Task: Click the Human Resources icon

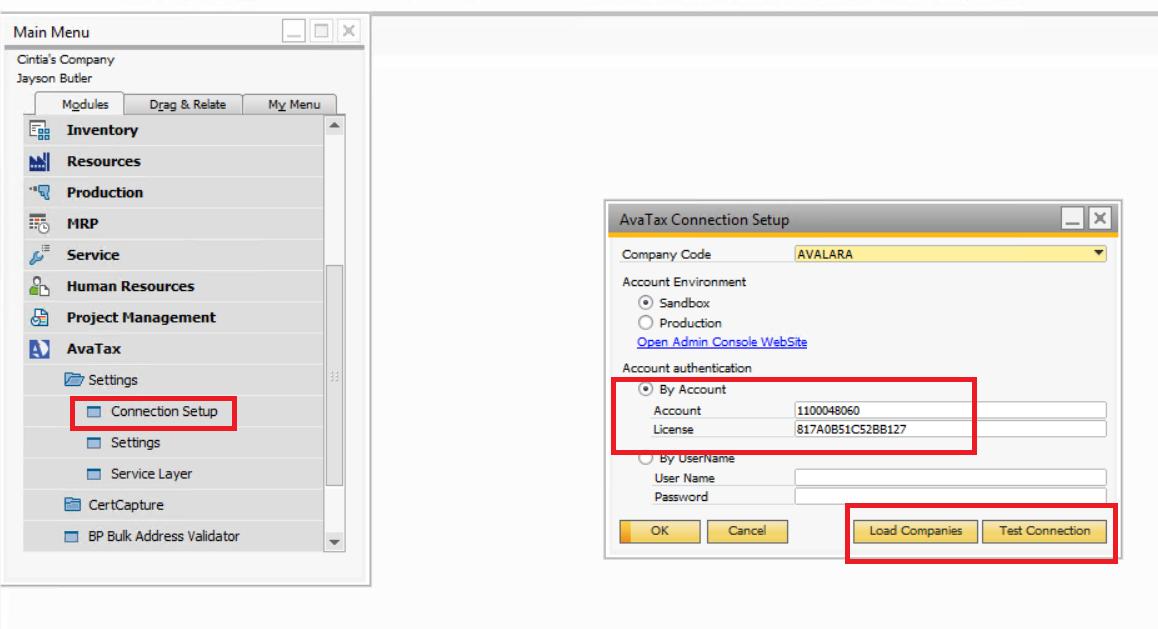Action: pos(39,286)
